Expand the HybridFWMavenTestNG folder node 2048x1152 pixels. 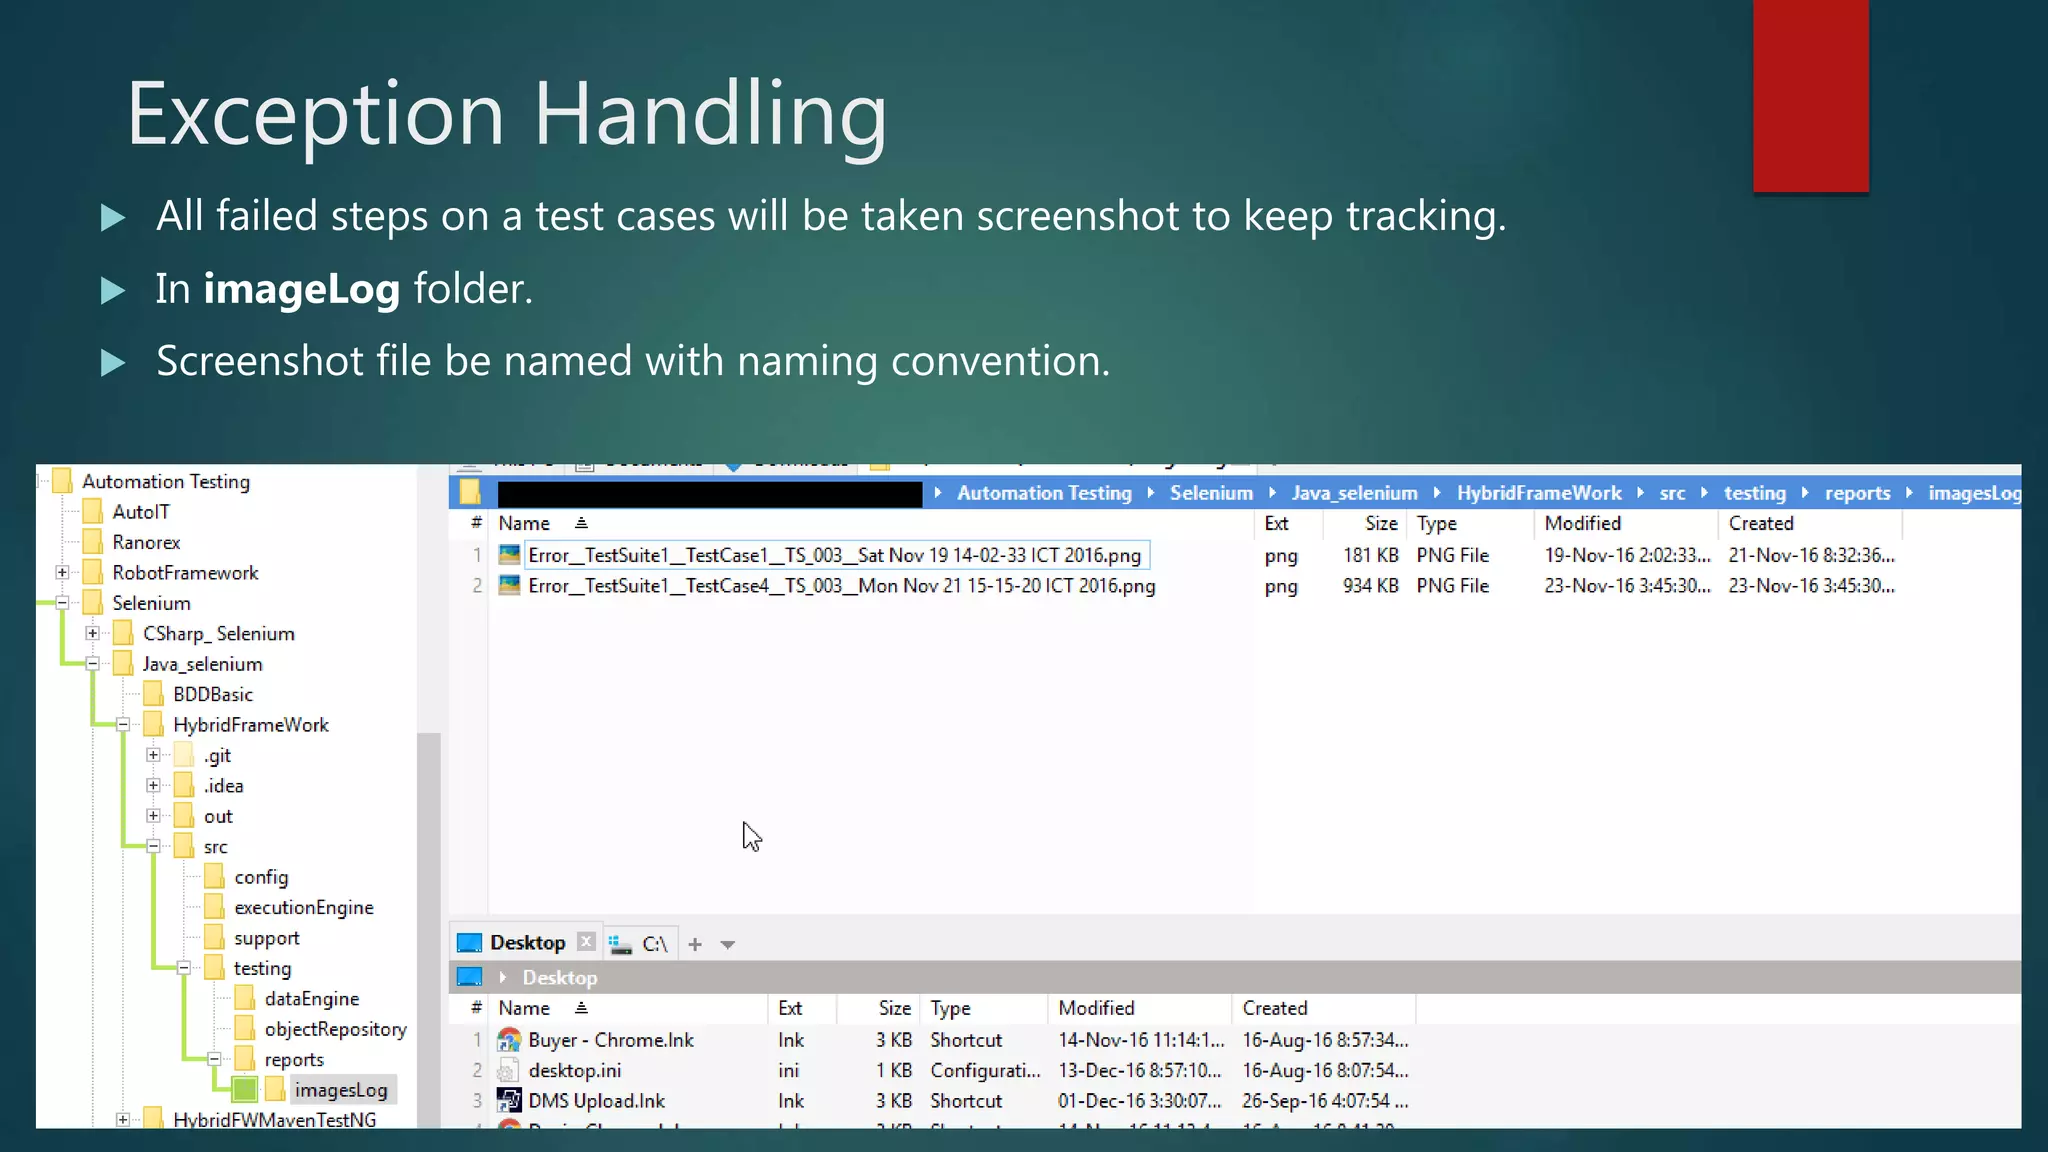click(x=123, y=1120)
